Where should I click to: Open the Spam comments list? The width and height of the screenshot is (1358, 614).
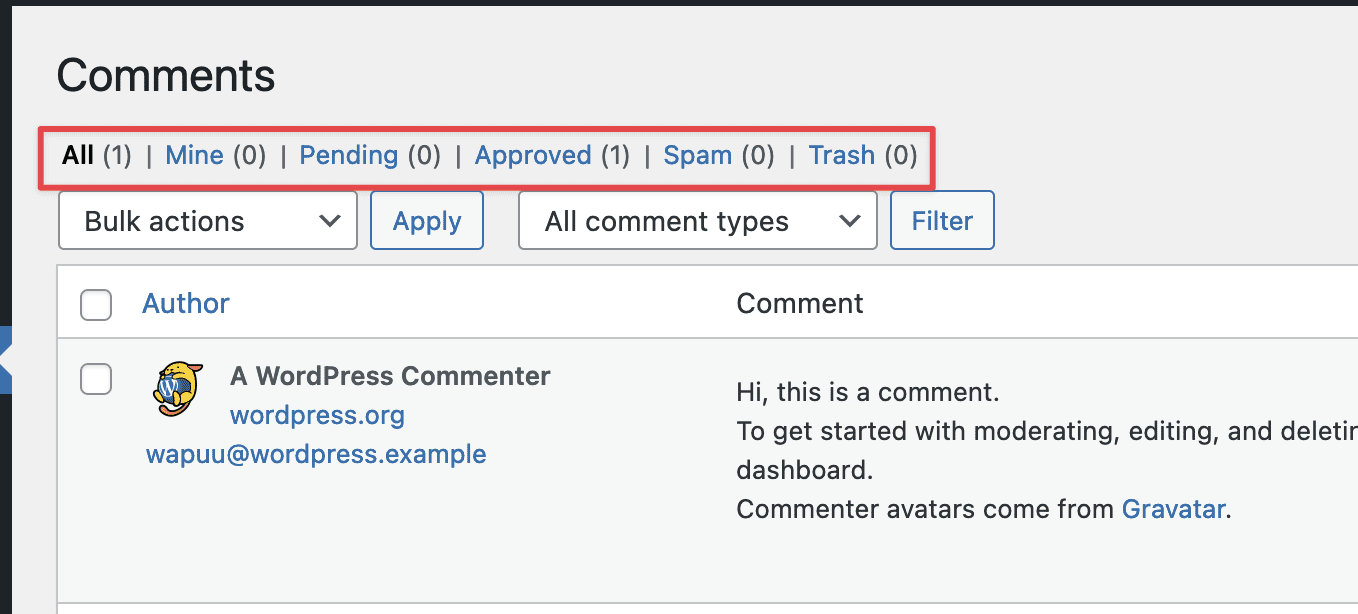[697, 156]
